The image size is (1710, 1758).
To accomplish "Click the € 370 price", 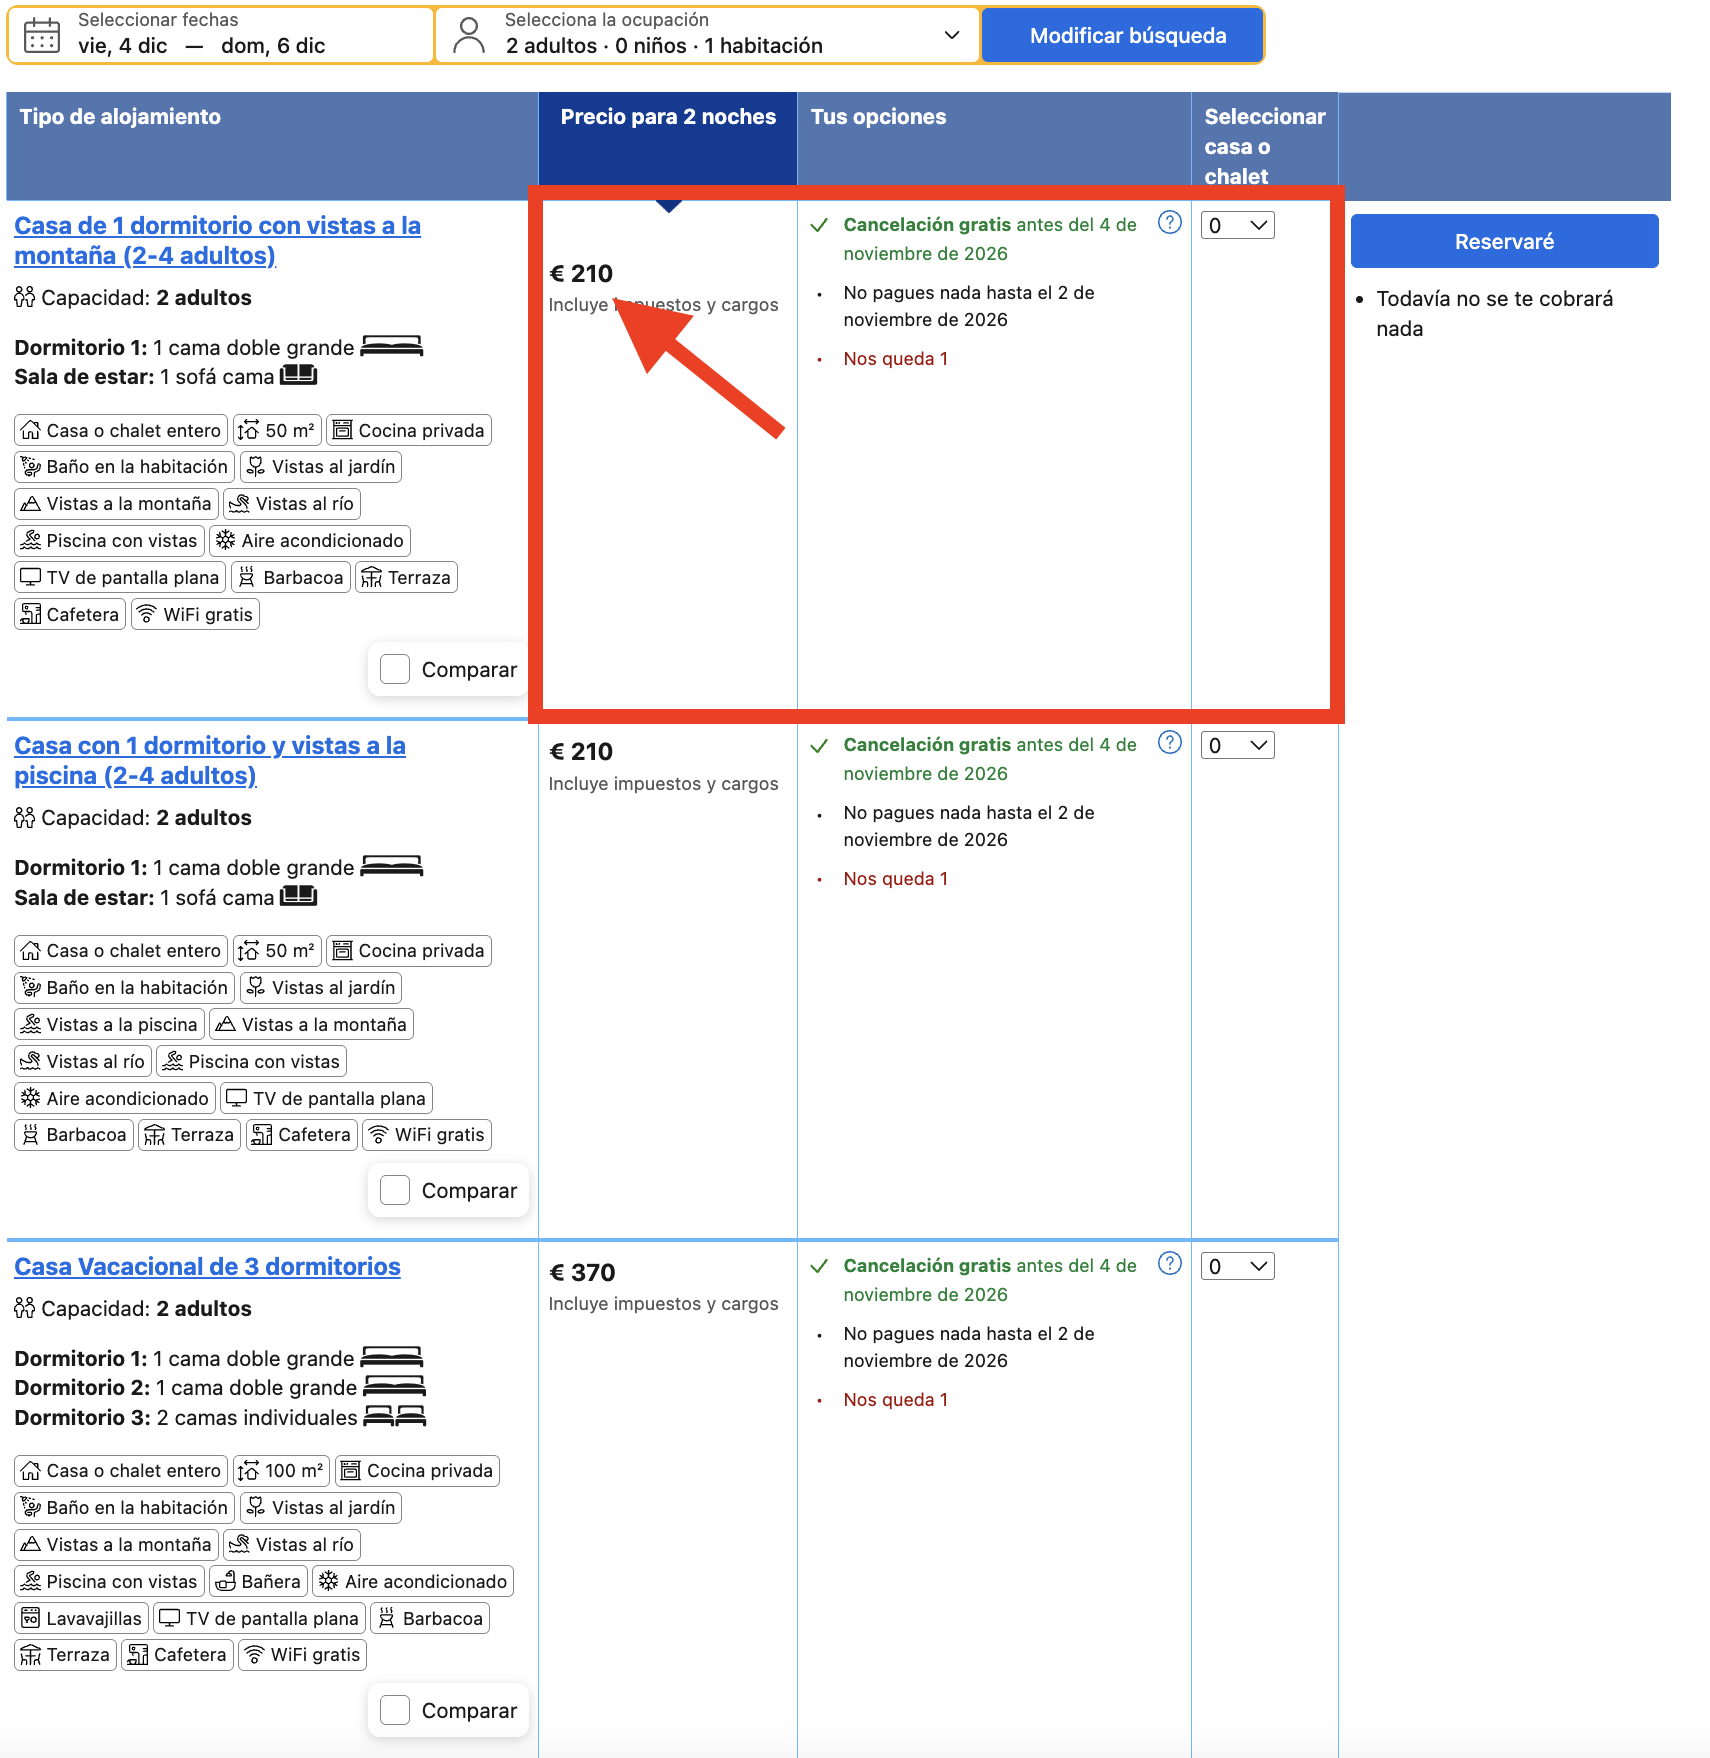I will (582, 1272).
